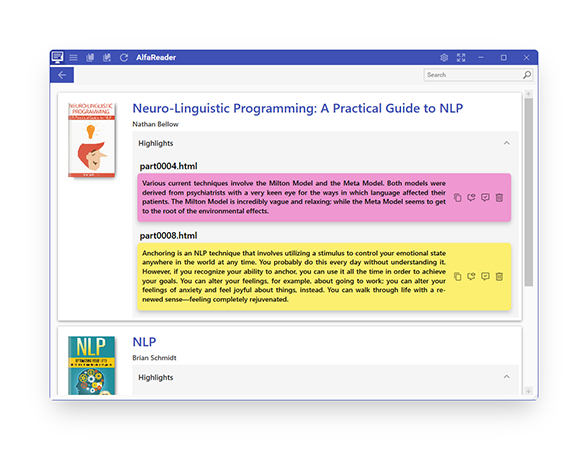Go back with the left arrow button

click(x=62, y=75)
